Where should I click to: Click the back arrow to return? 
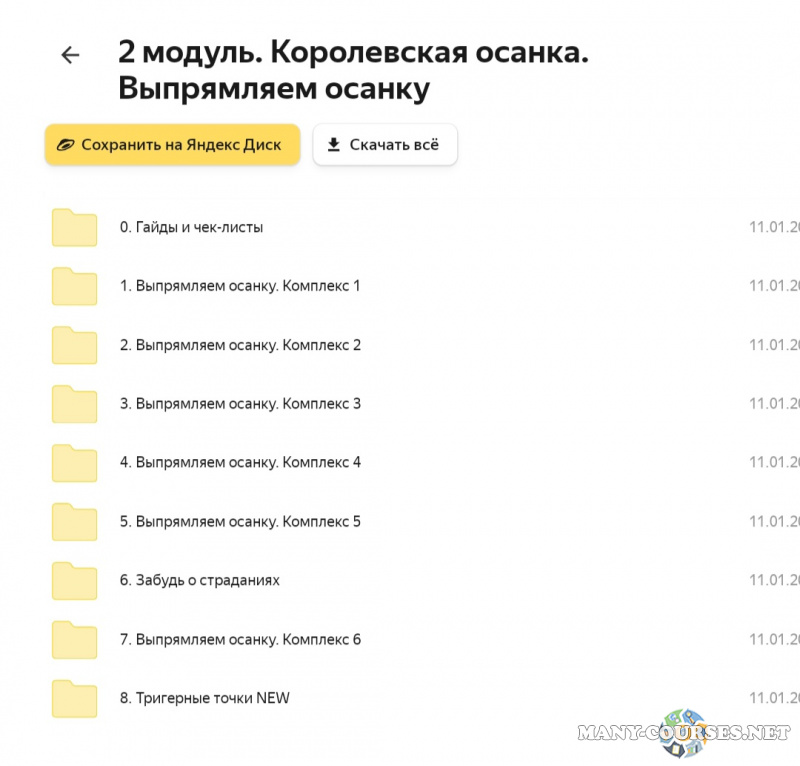tap(70, 55)
